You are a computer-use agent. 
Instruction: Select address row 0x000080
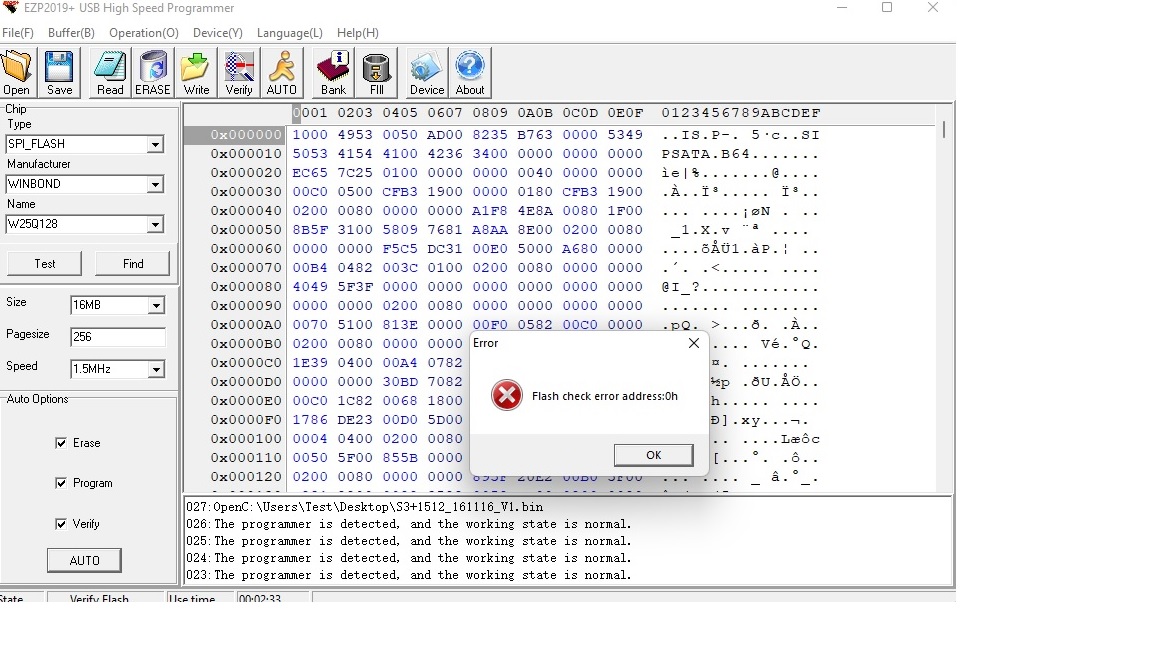pos(245,287)
